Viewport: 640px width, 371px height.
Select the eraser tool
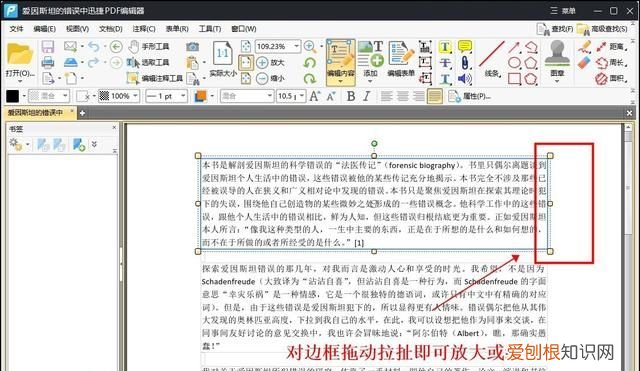pos(584,63)
